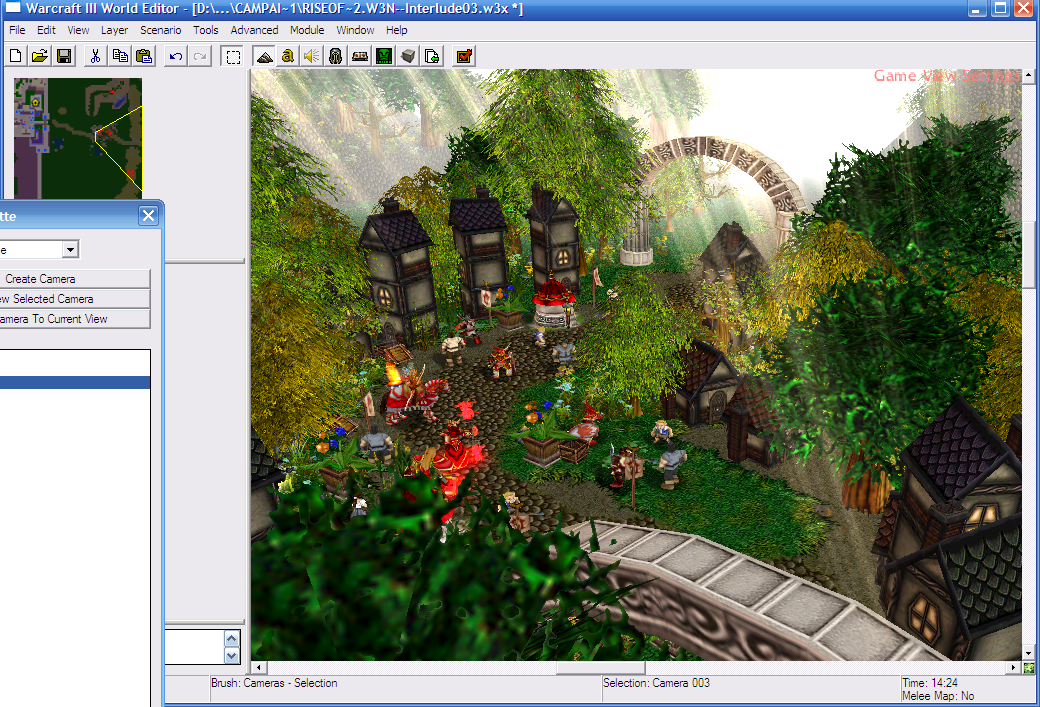Click the Test Map checkmark icon
This screenshot has width=1040, height=707.
coord(464,56)
